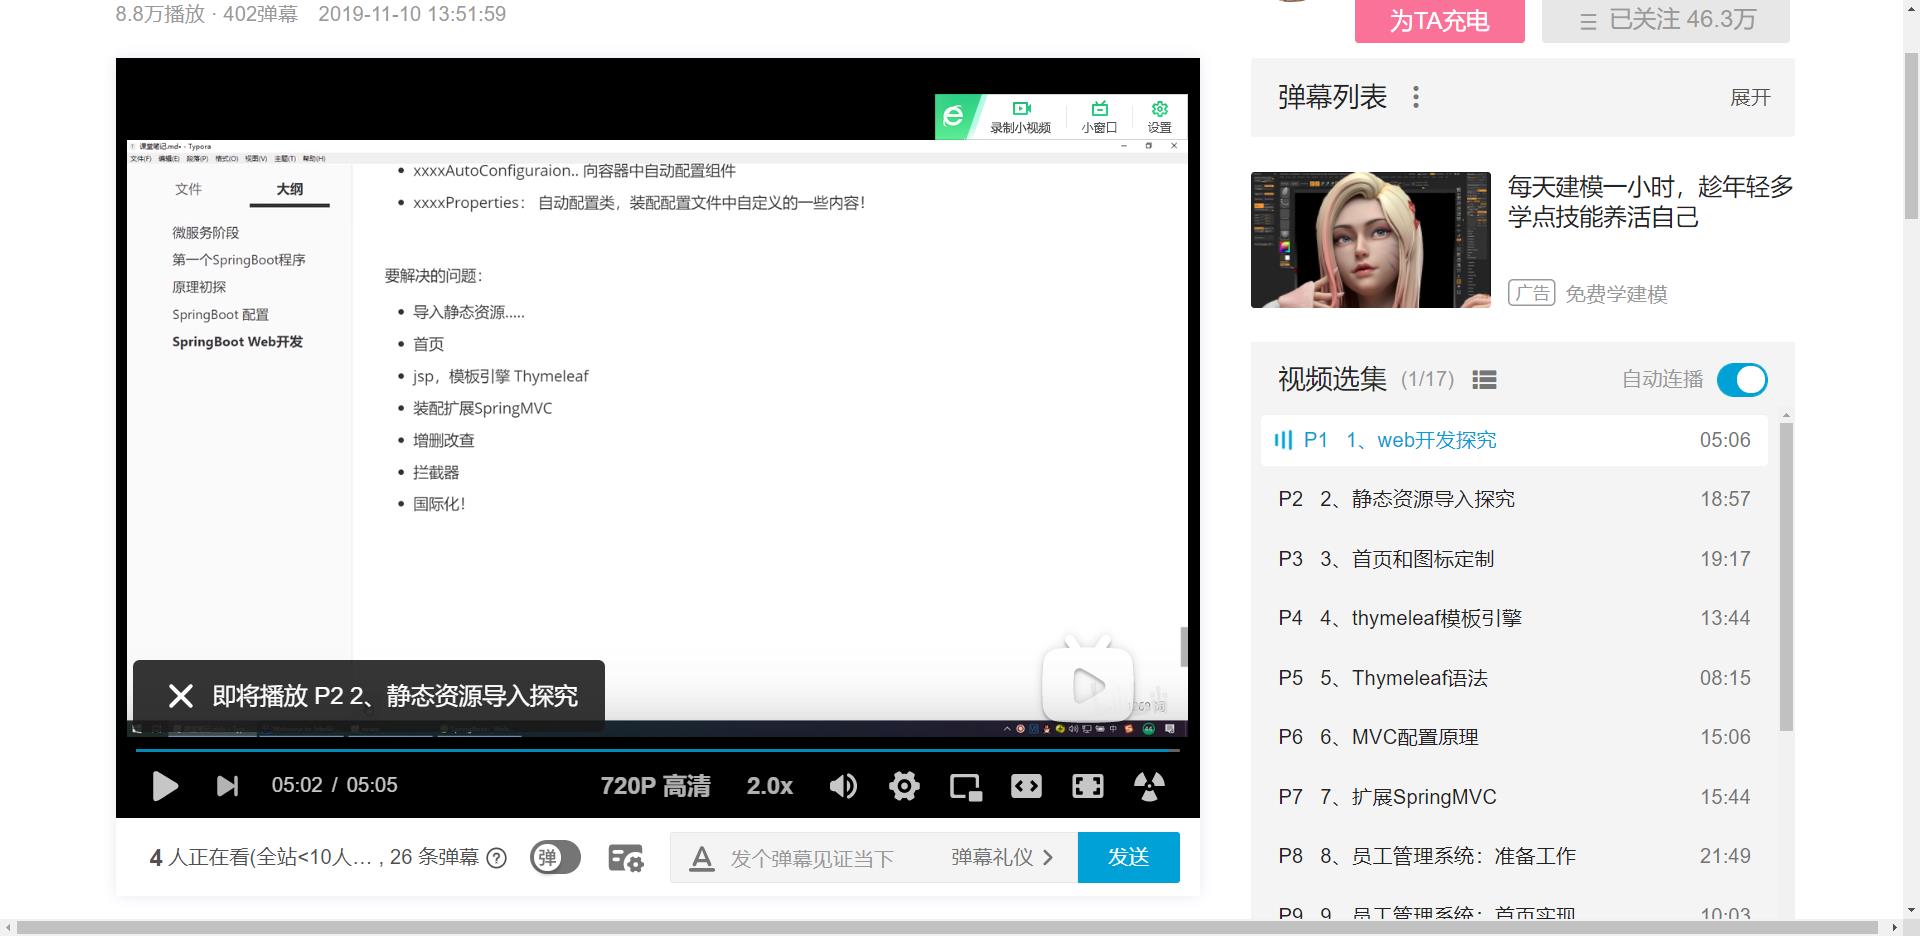
Task: Dismiss the upcoming P2 autoplay notice
Action: click(x=181, y=696)
